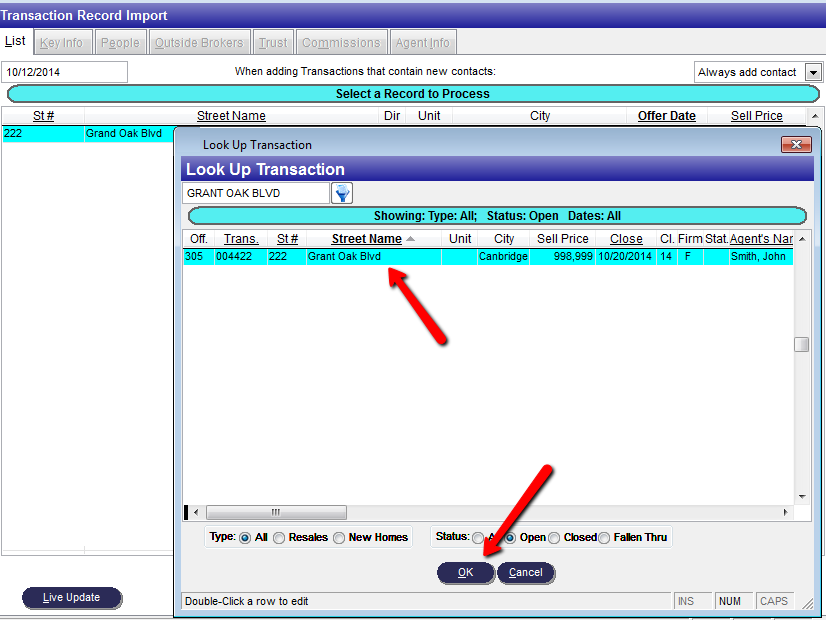
Task: Switch to the List tab
Action: (15, 41)
